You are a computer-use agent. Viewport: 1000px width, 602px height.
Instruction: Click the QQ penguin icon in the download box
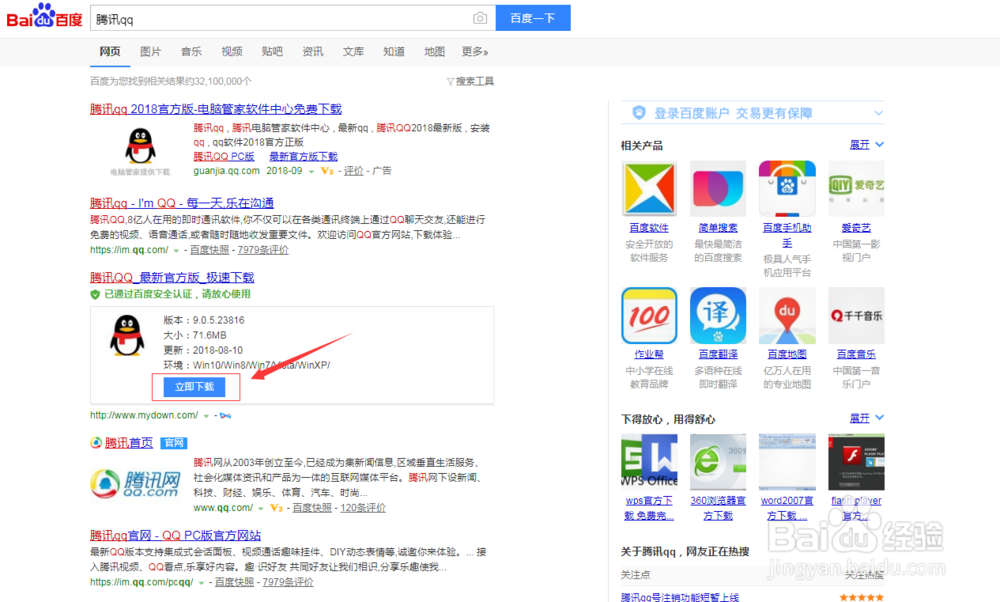(128, 335)
